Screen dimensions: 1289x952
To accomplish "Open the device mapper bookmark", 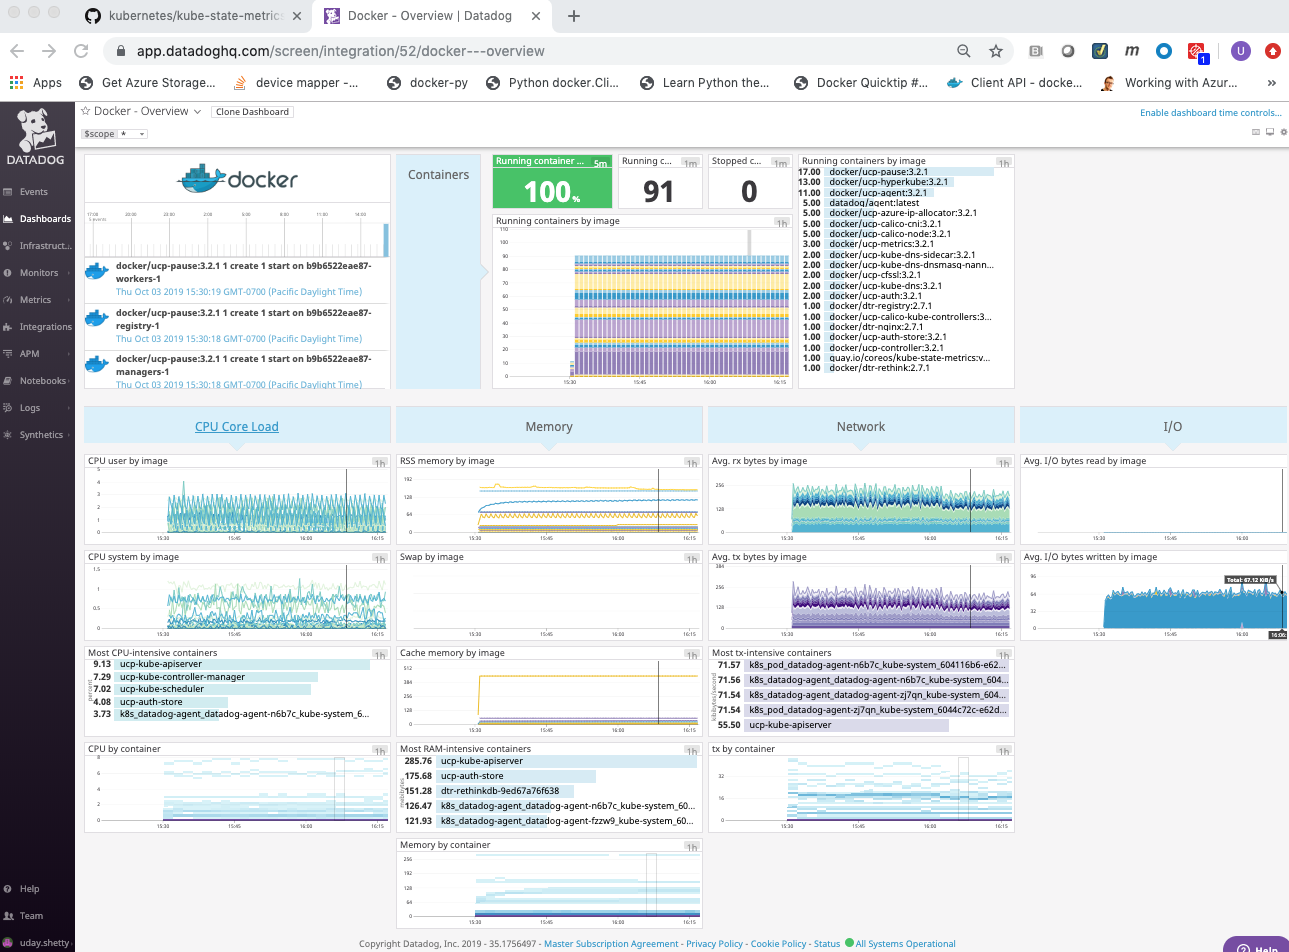I will [x=295, y=83].
